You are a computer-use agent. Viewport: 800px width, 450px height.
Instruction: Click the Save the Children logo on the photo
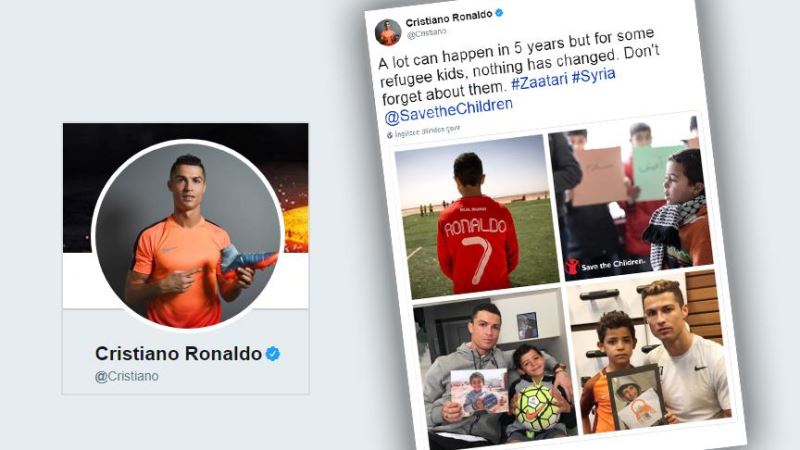click(605, 265)
